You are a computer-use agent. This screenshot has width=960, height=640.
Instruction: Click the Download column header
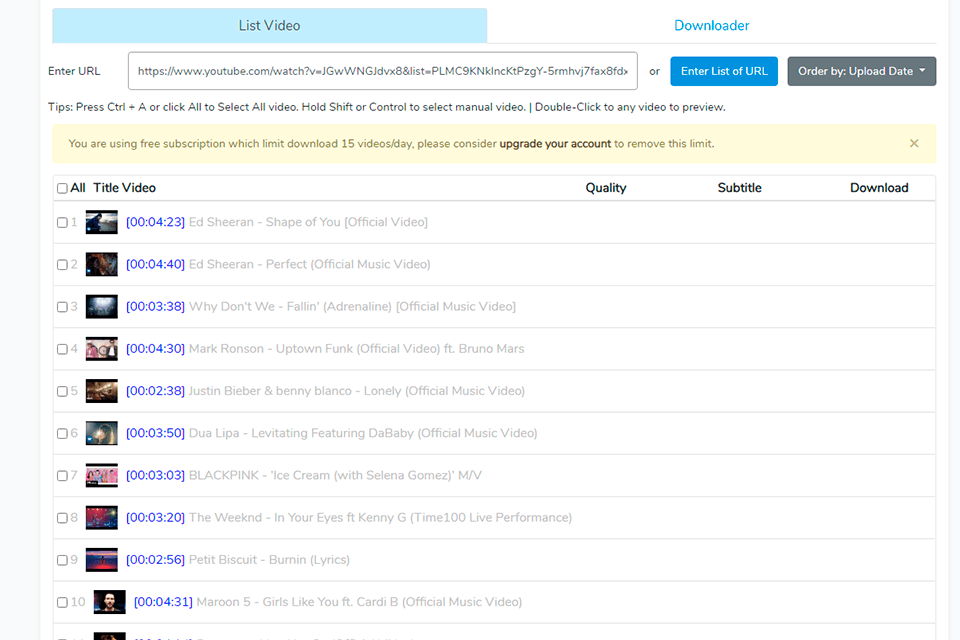(x=879, y=188)
